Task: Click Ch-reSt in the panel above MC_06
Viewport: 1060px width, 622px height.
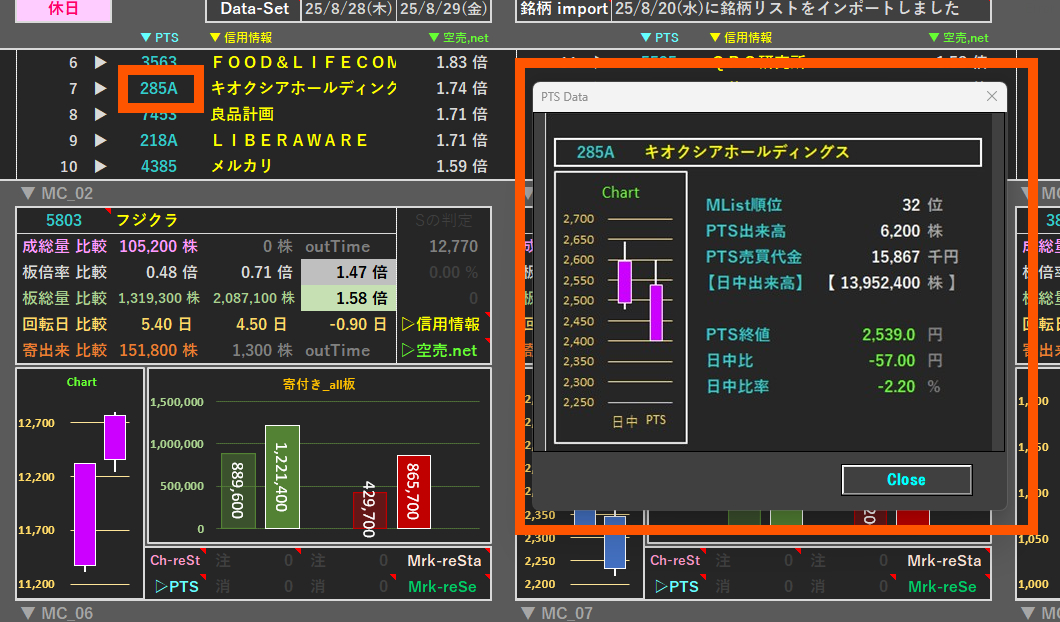Action: (175, 560)
